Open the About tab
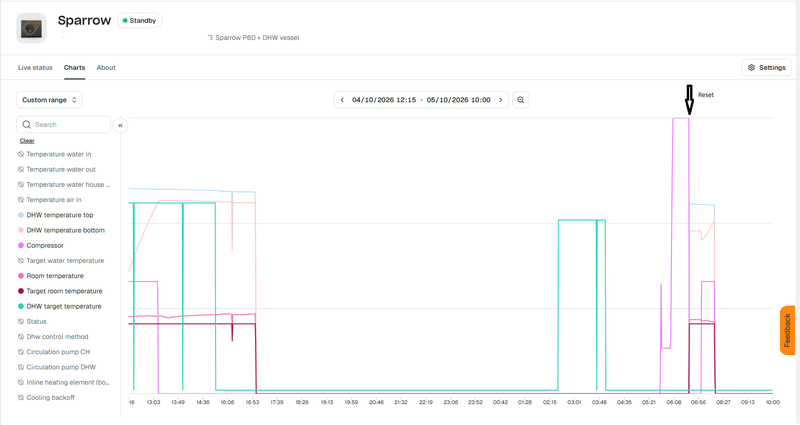The width and height of the screenshot is (800, 425). click(106, 67)
